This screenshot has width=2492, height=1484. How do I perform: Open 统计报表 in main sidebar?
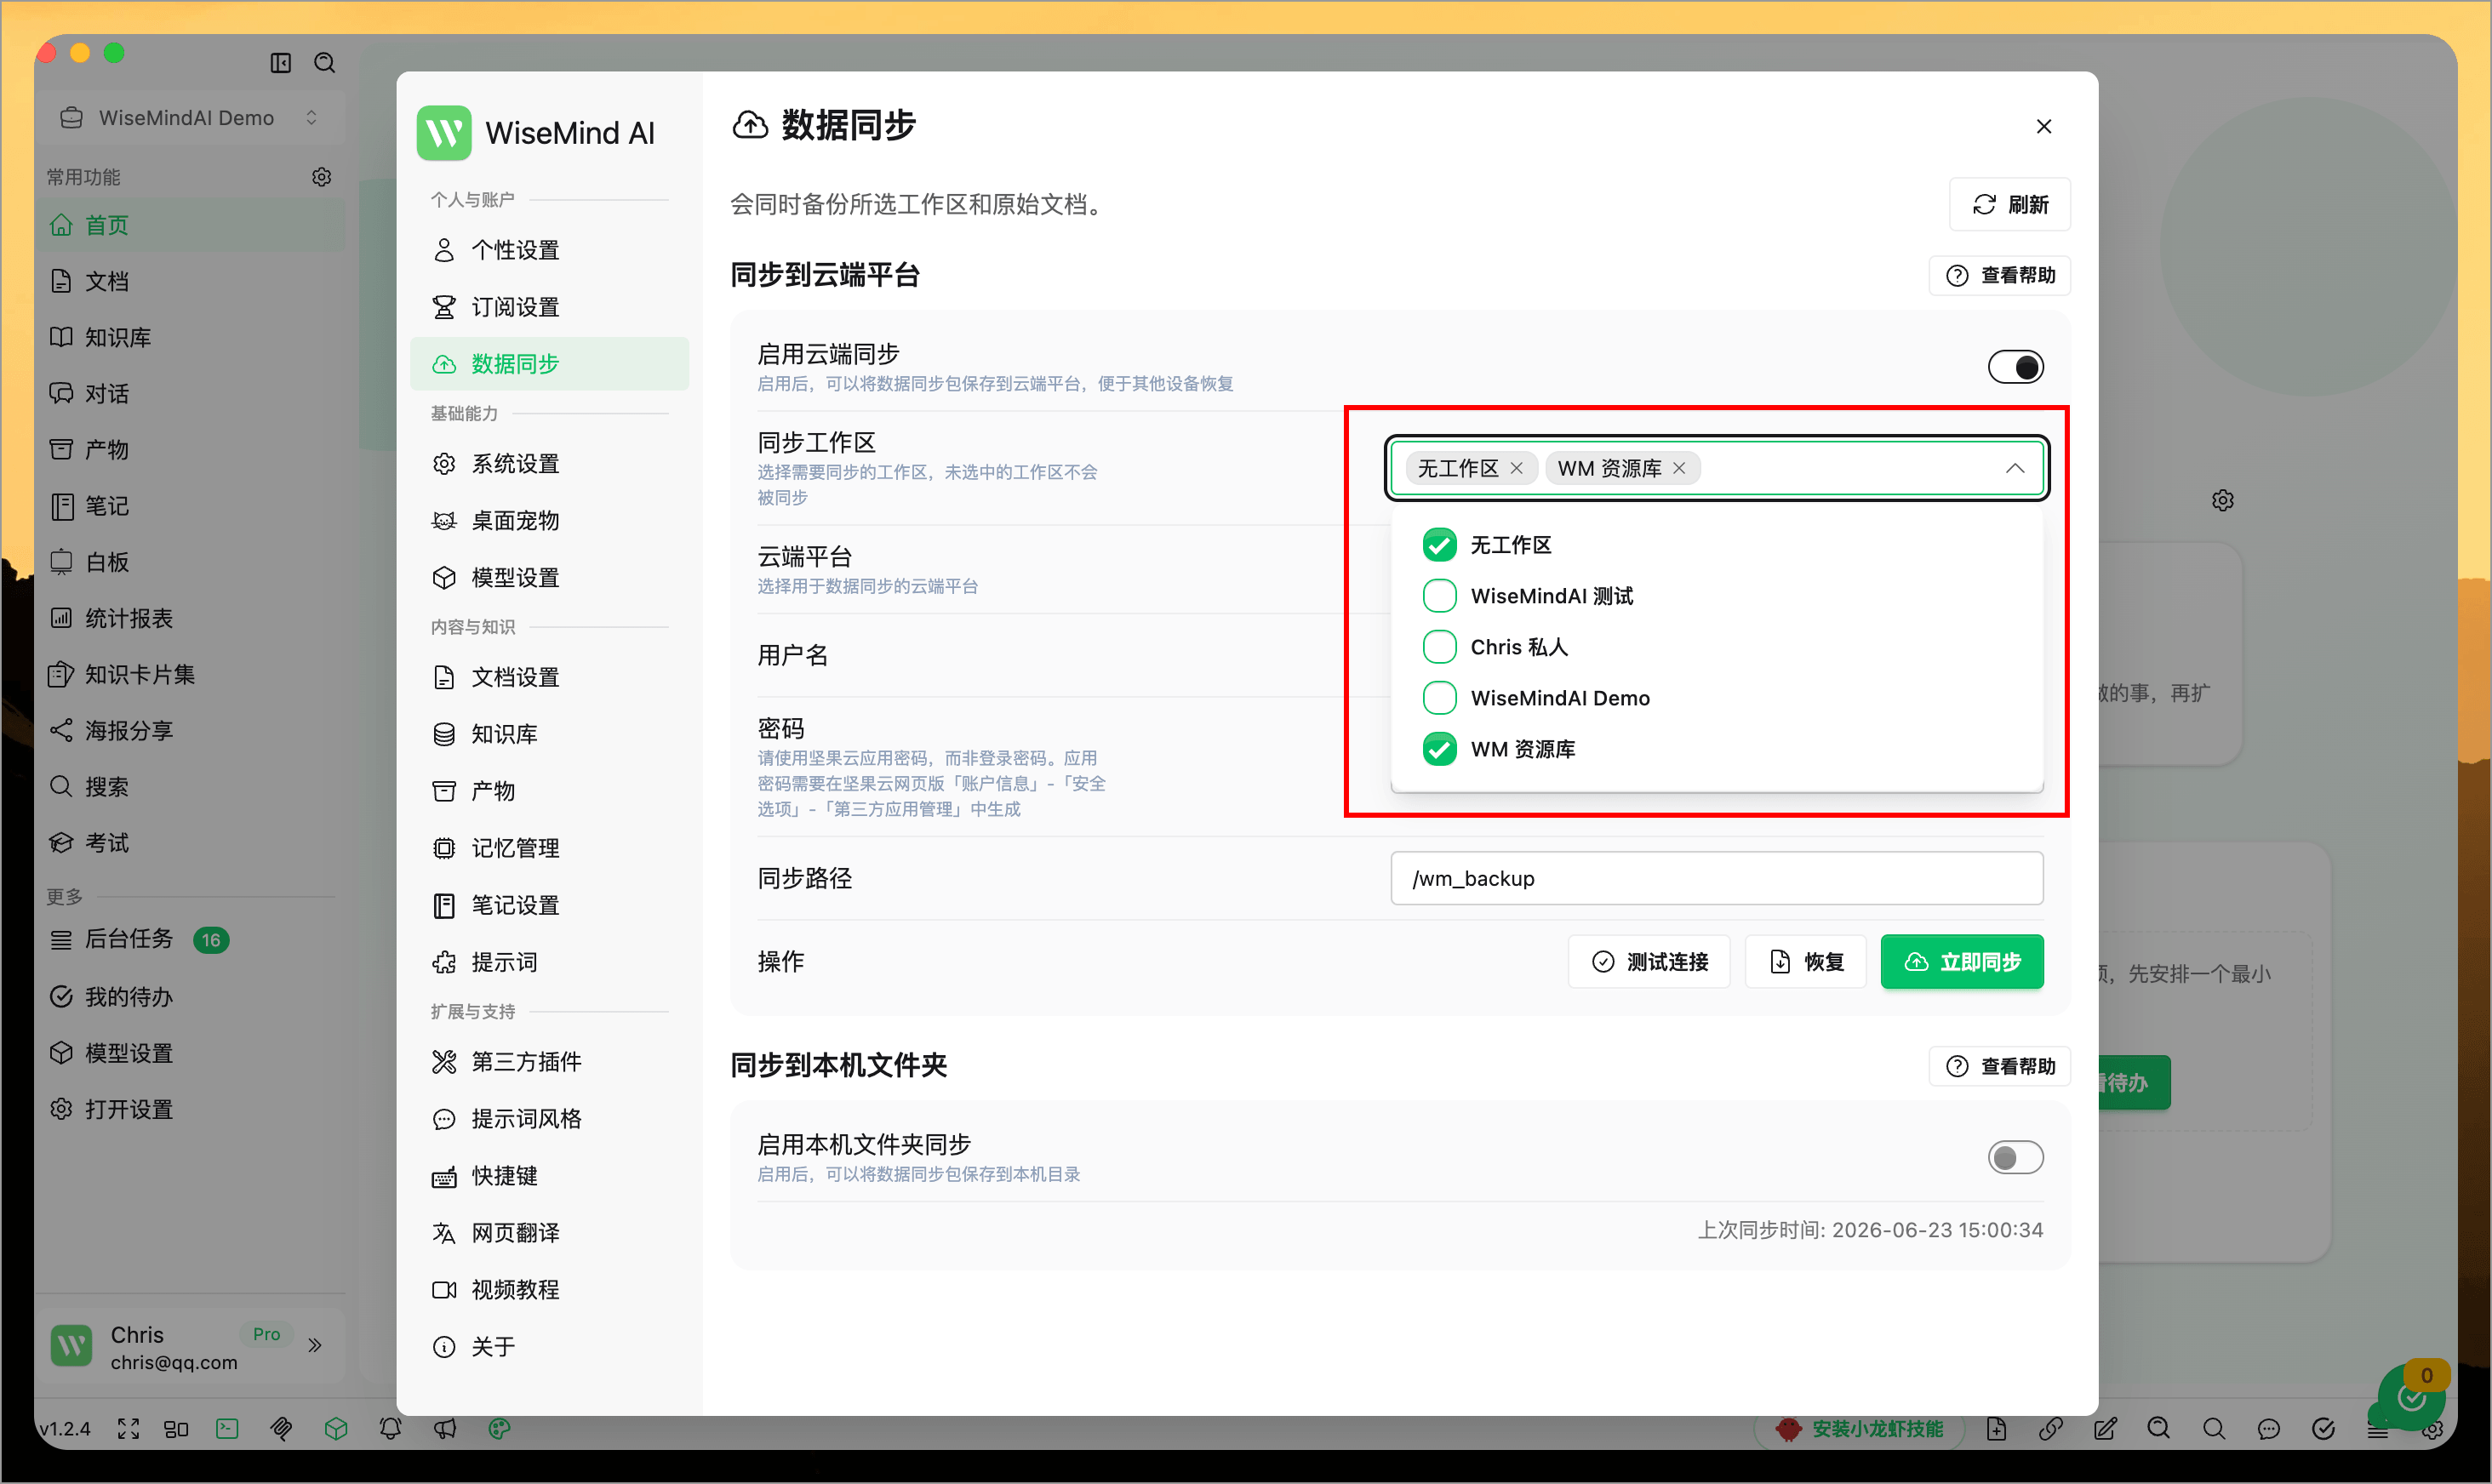190,619
